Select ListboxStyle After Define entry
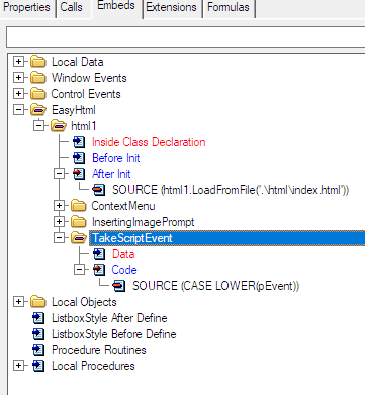Image resolution: width=370 pixels, height=395 pixels. point(110,318)
